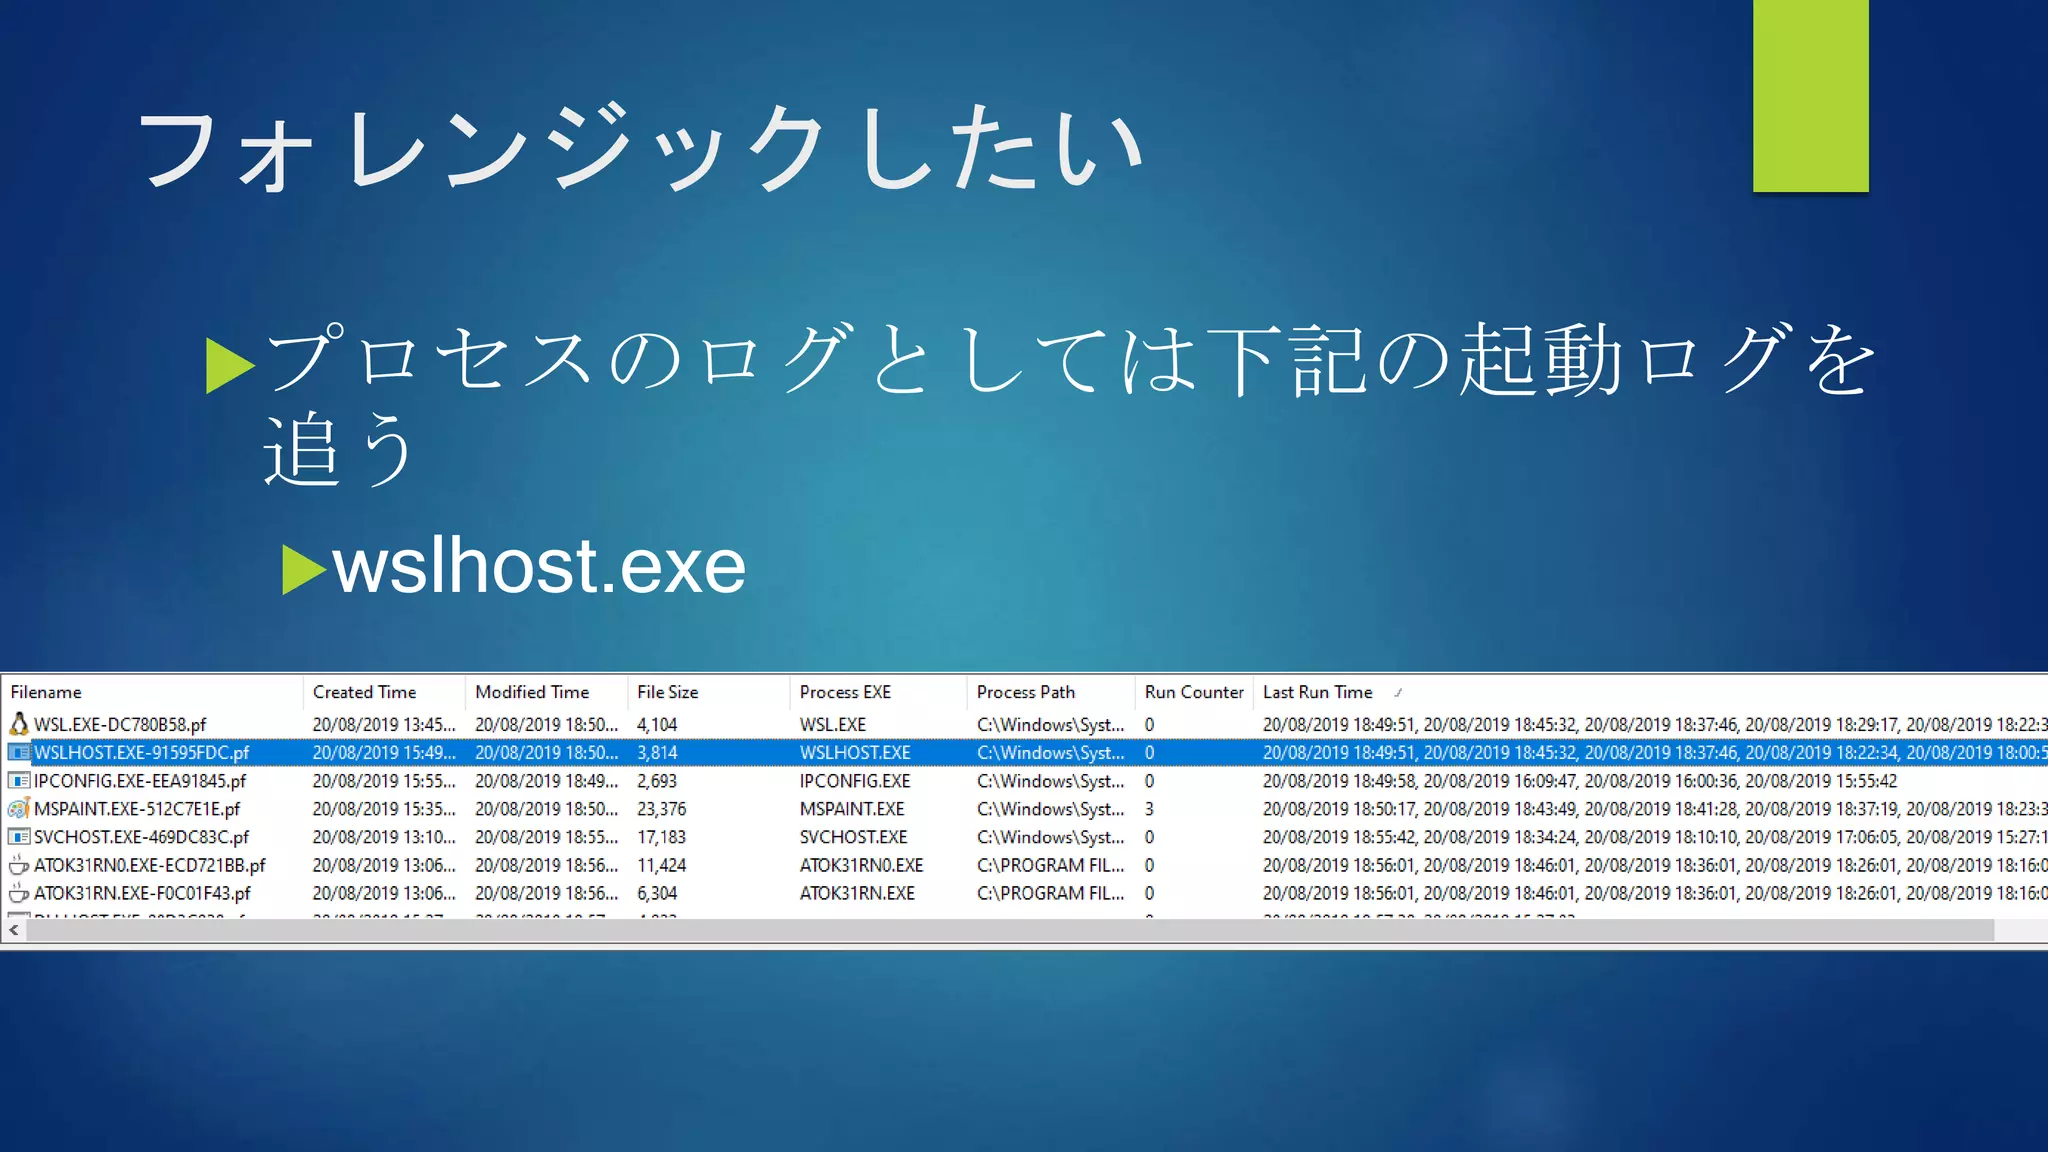Click SVCHOST created time 20/08/2019 13:10
The image size is (2048, 1152).
[x=384, y=836]
